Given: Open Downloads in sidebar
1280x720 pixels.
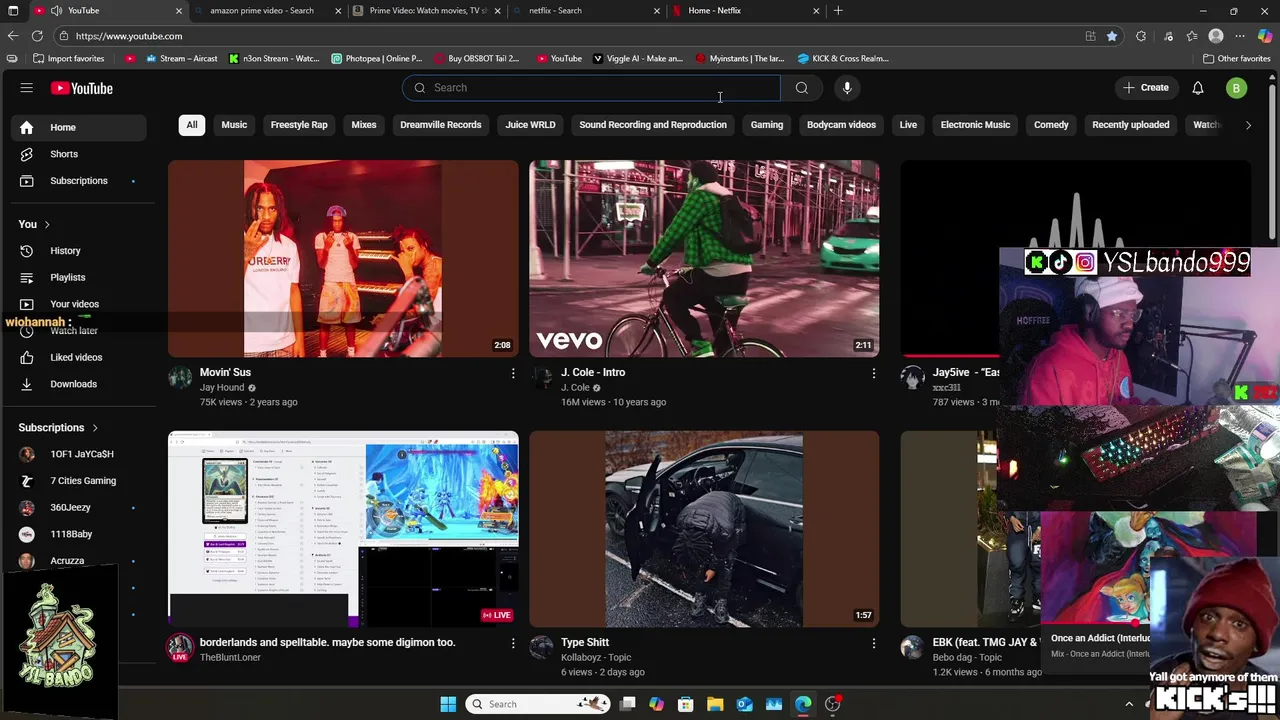Looking at the screenshot, I should [x=78, y=384].
